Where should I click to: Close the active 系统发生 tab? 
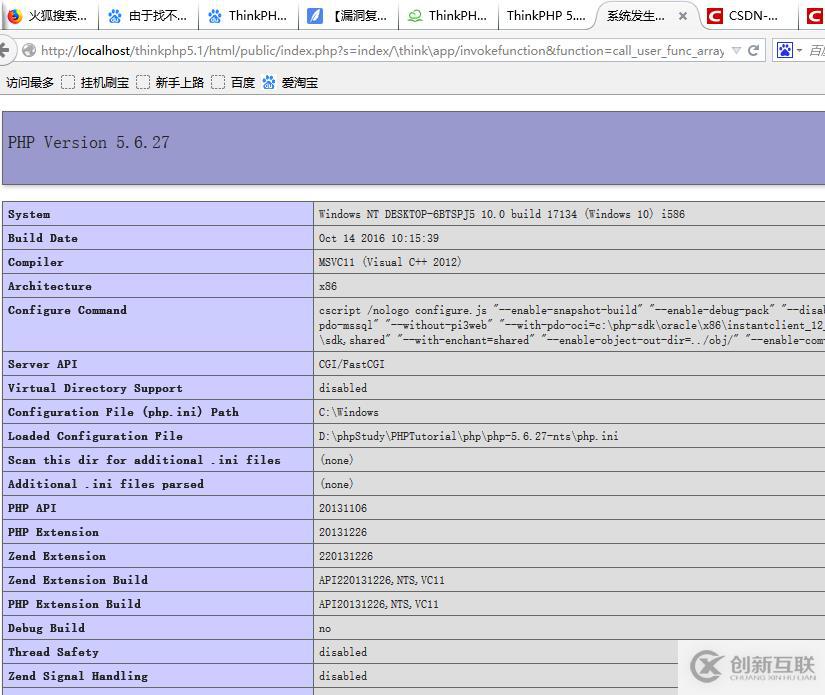(682, 16)
